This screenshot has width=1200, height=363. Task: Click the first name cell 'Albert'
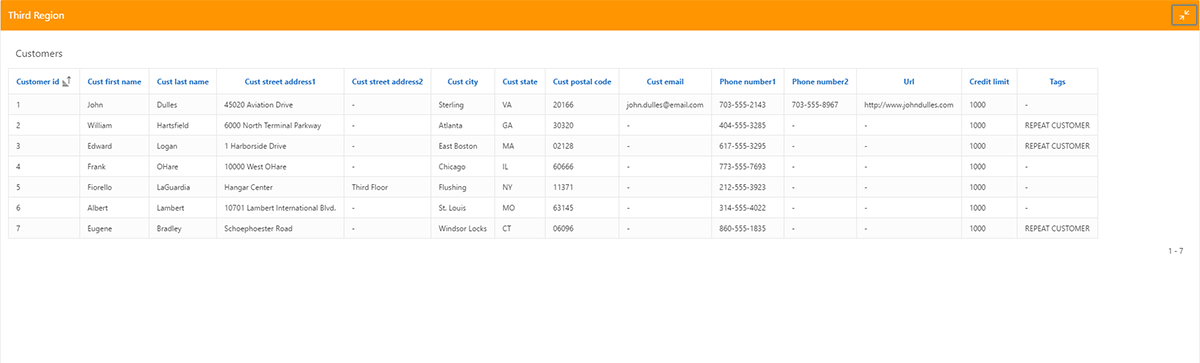tap(98, 208)
